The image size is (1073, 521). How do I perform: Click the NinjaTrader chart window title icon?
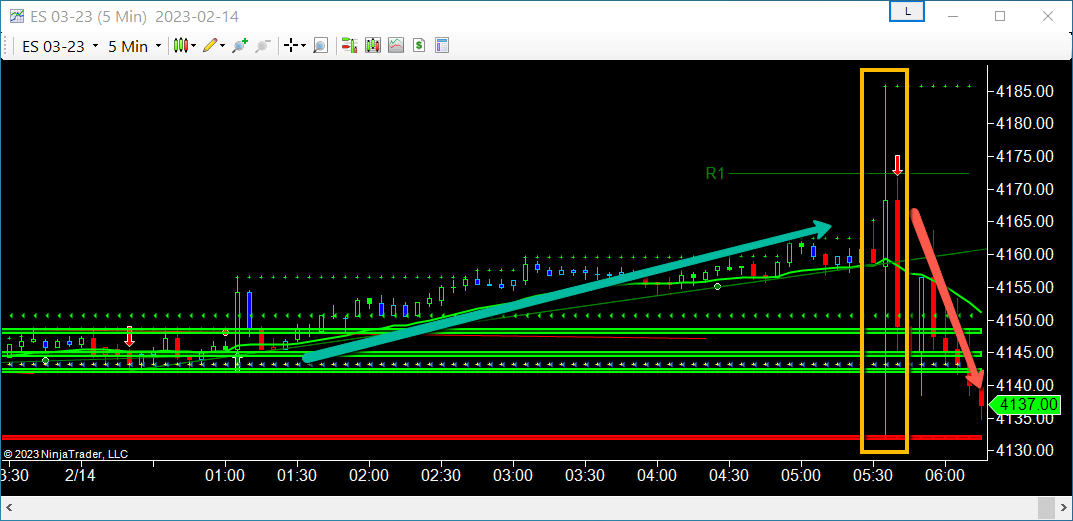[16, 15]
